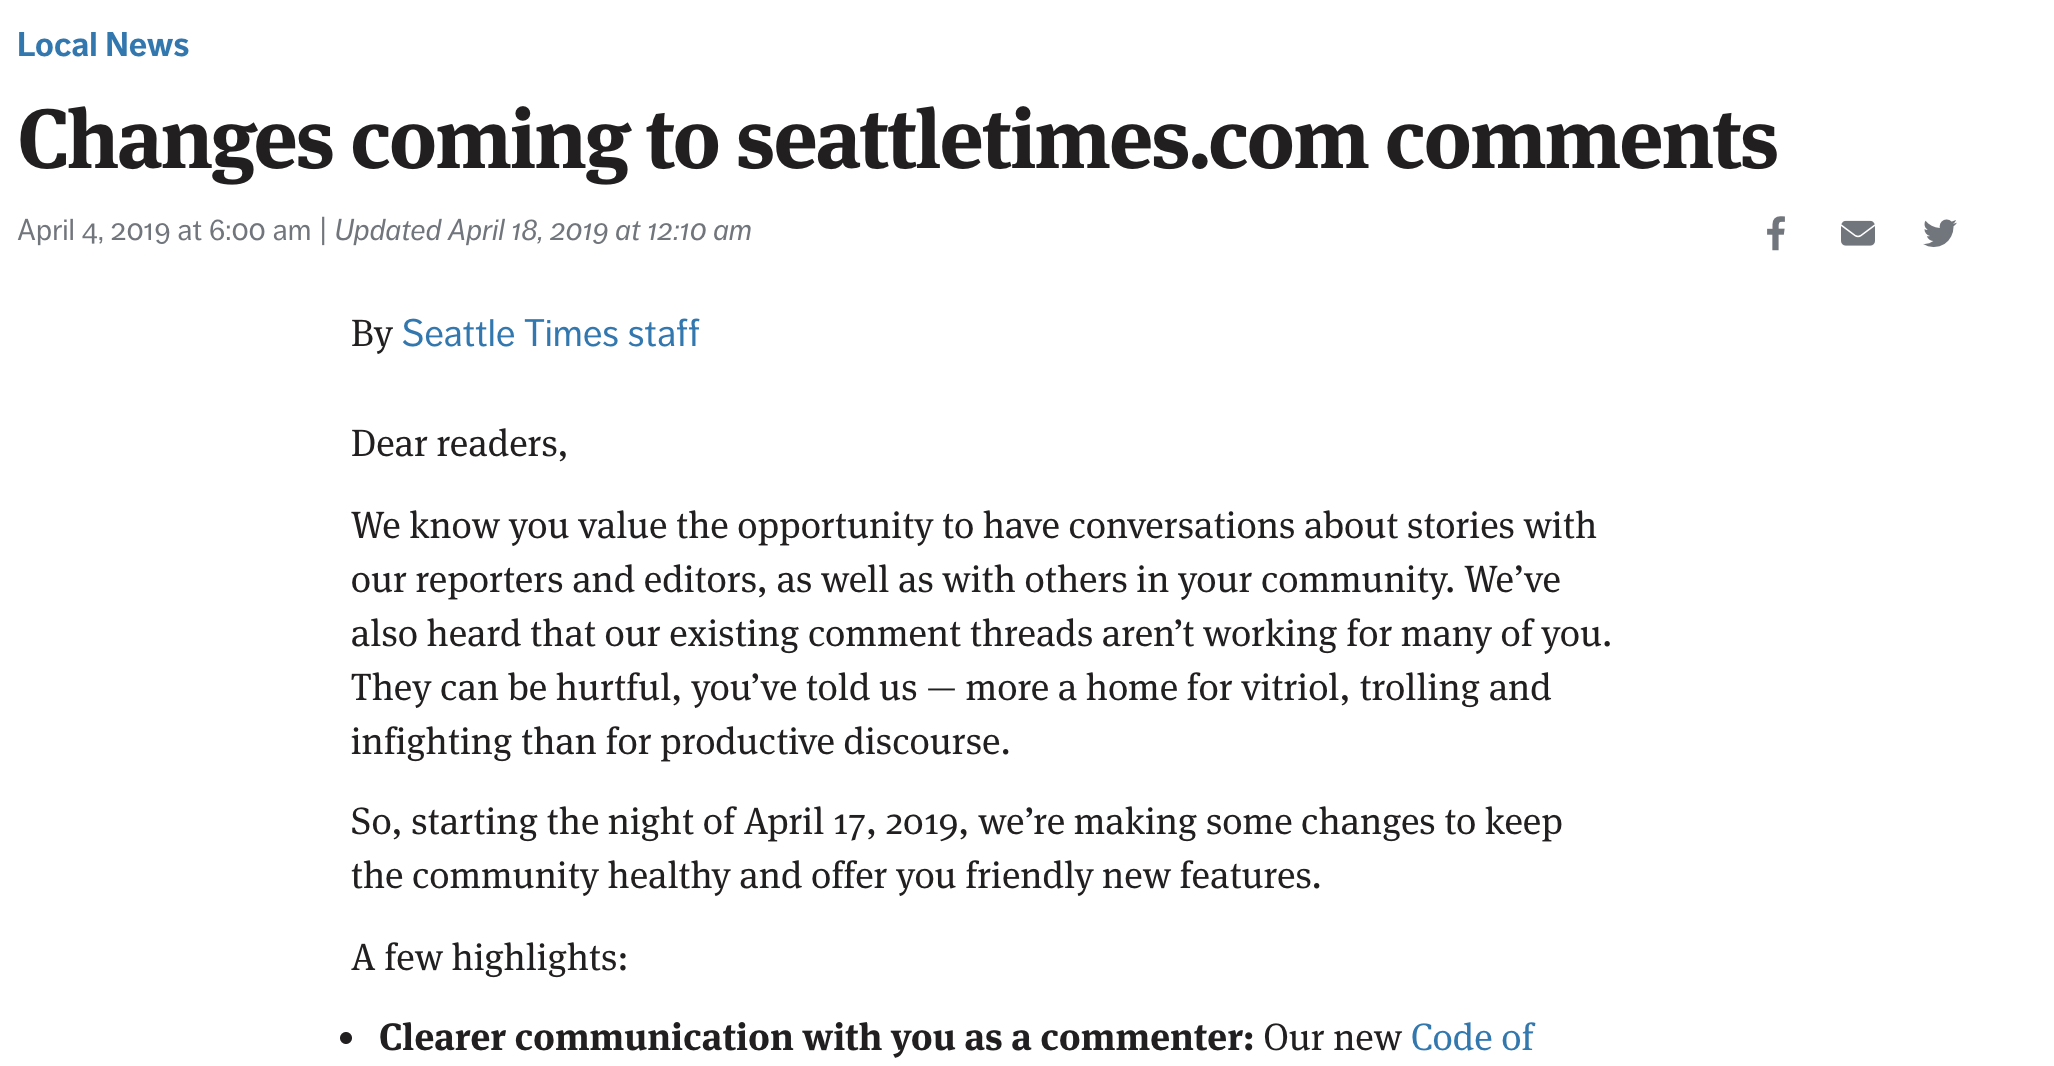Open the Local News section link
Screen dimensions: 2054x1066
103,45
